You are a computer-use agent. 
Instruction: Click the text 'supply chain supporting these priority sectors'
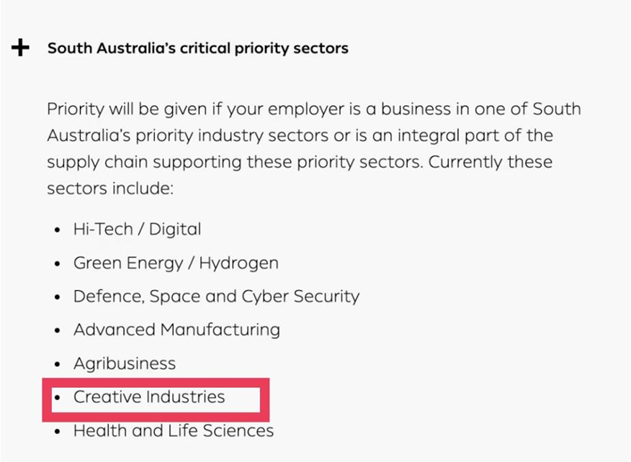point(233,162)
